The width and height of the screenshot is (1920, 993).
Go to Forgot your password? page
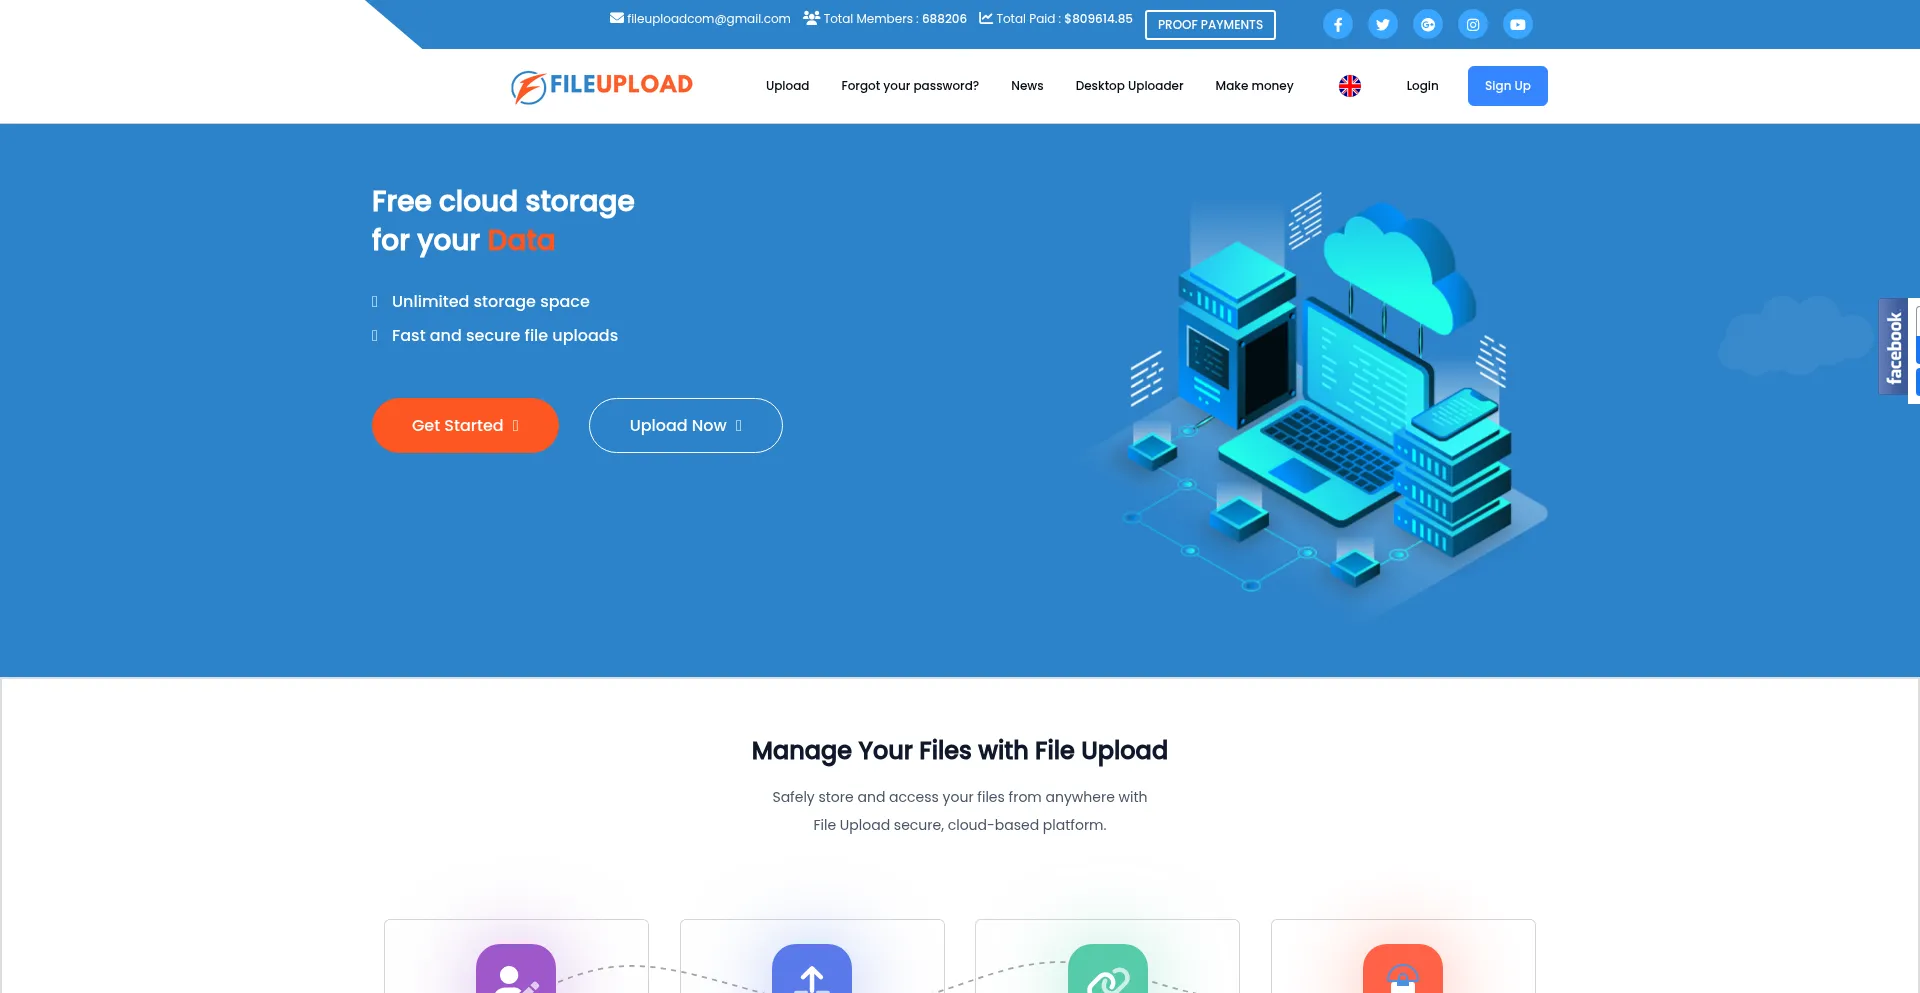tap(910, 86)
